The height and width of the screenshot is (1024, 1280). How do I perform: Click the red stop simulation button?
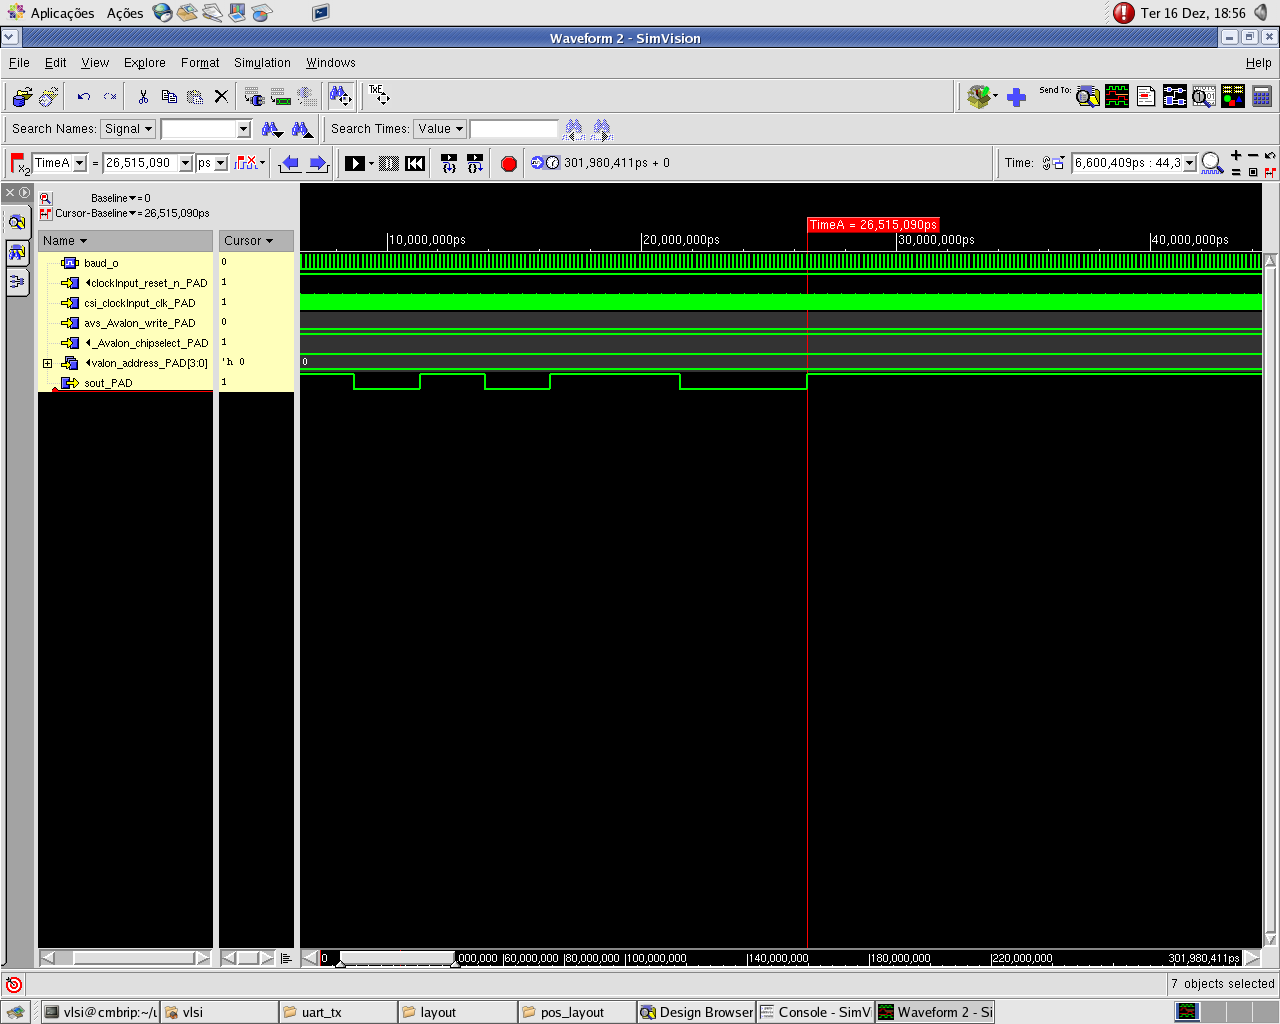click(x=508, y=163)
